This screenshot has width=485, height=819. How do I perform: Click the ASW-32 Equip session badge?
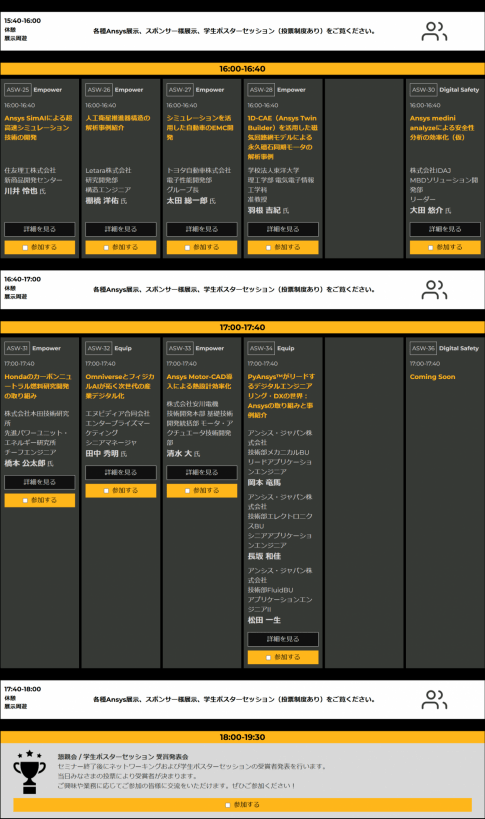(99, 348)
